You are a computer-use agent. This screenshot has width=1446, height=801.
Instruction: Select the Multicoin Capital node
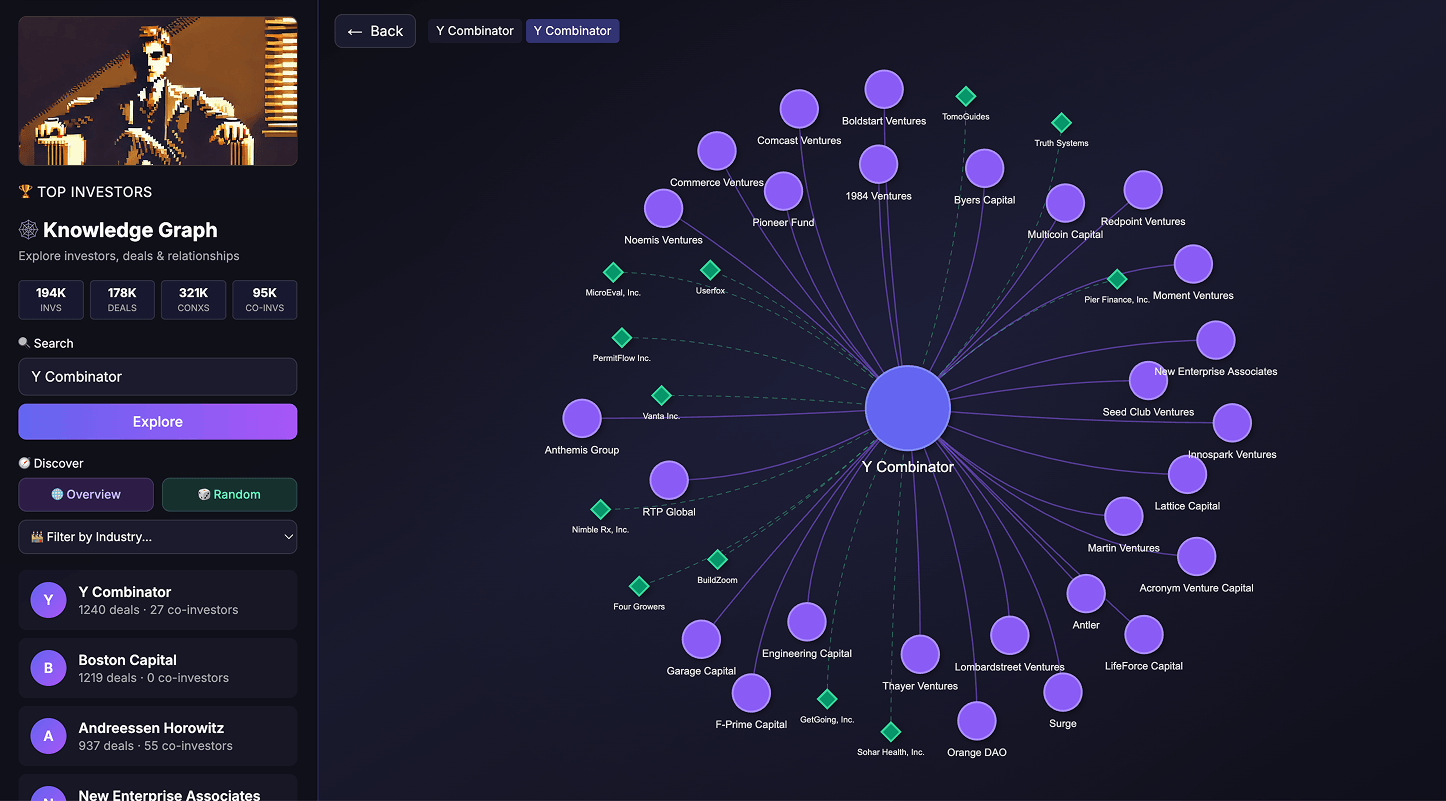pyautogui.click(x=1065, y=203)
